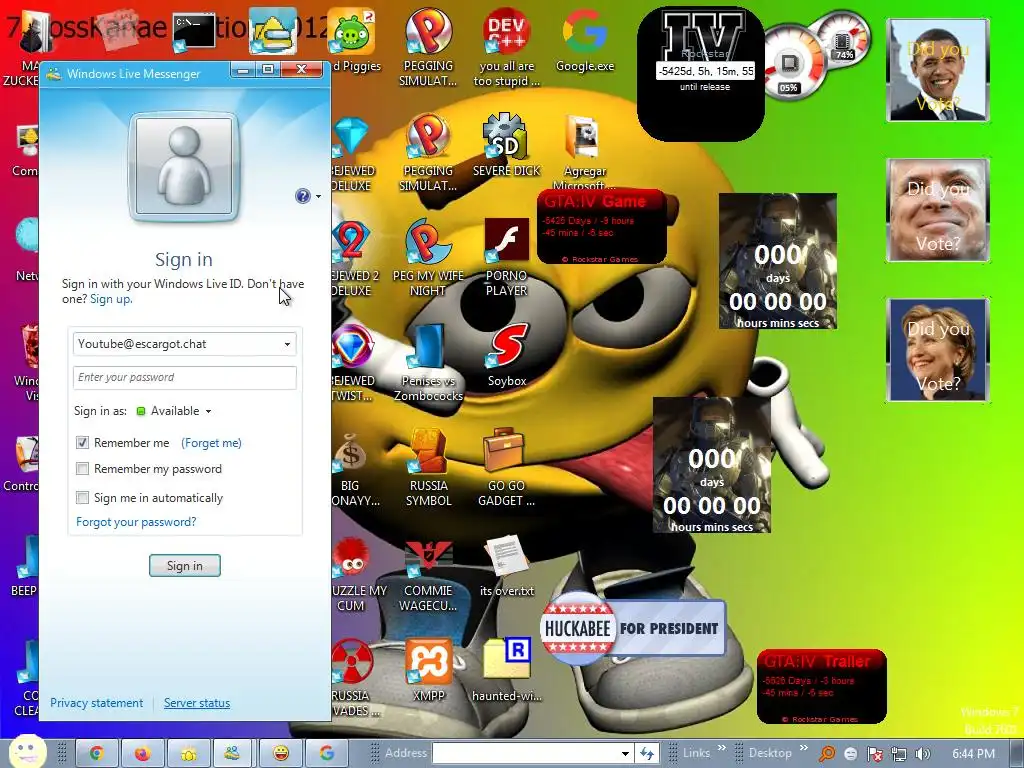
Task: Open the volume speaker tray icon
Action: click(923, 754)
